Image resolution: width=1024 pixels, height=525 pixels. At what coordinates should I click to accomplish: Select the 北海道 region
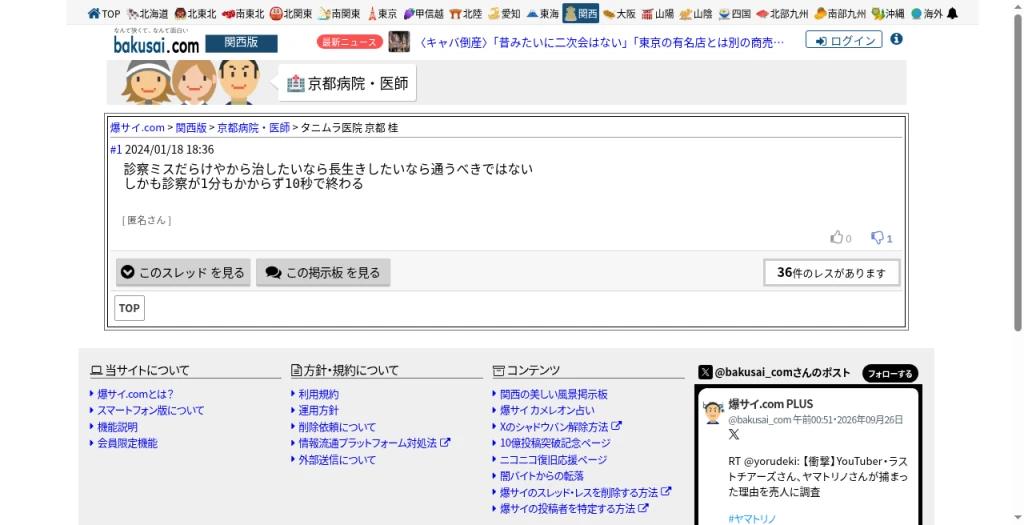148,13
